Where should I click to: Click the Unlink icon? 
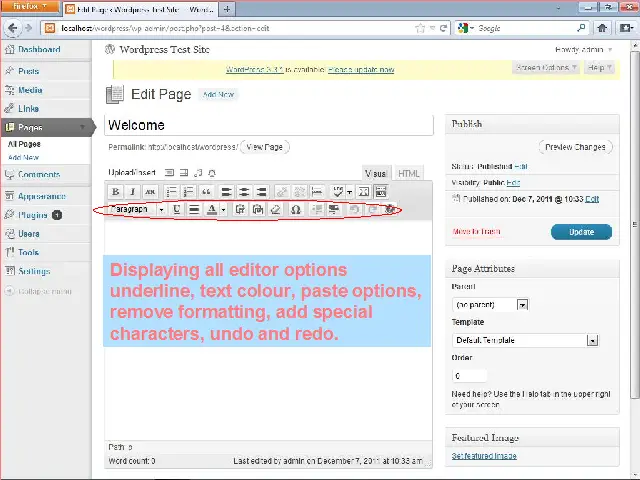299,191
